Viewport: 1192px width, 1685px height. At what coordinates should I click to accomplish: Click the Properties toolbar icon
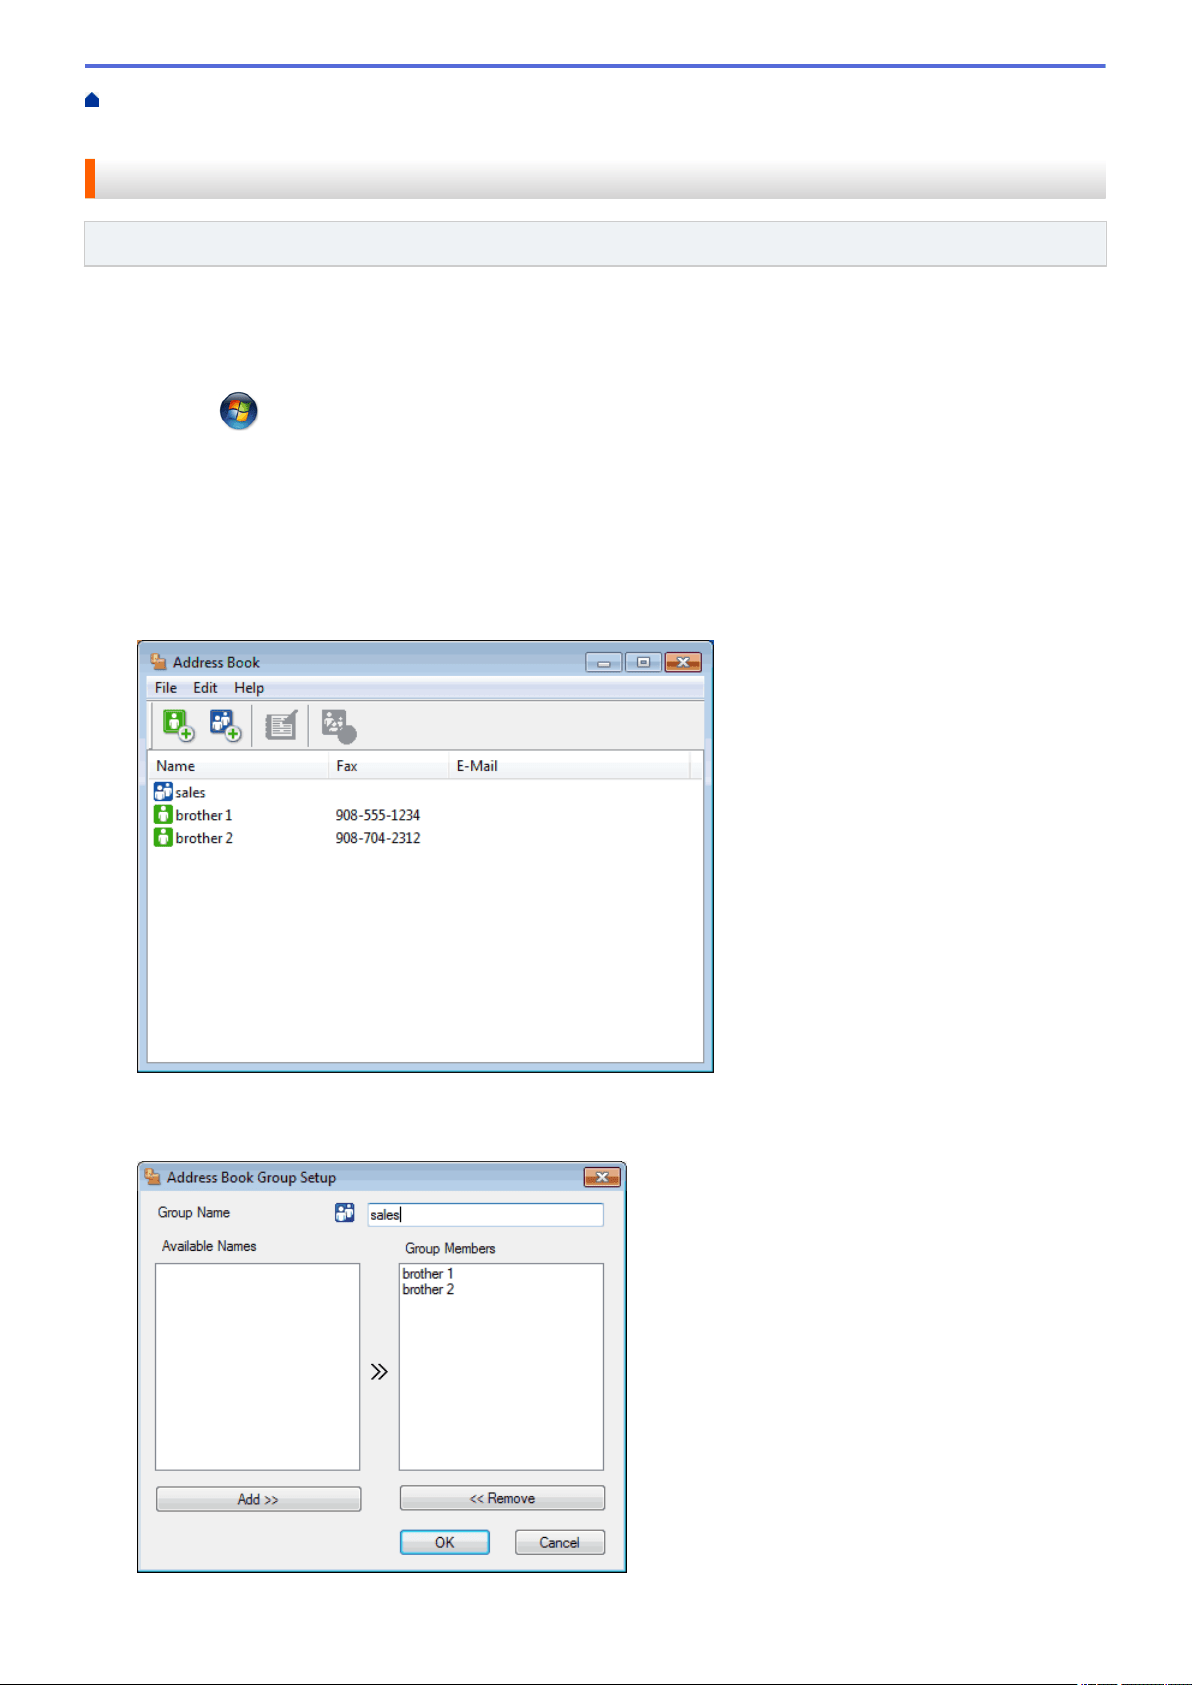[x=281, y=725]
